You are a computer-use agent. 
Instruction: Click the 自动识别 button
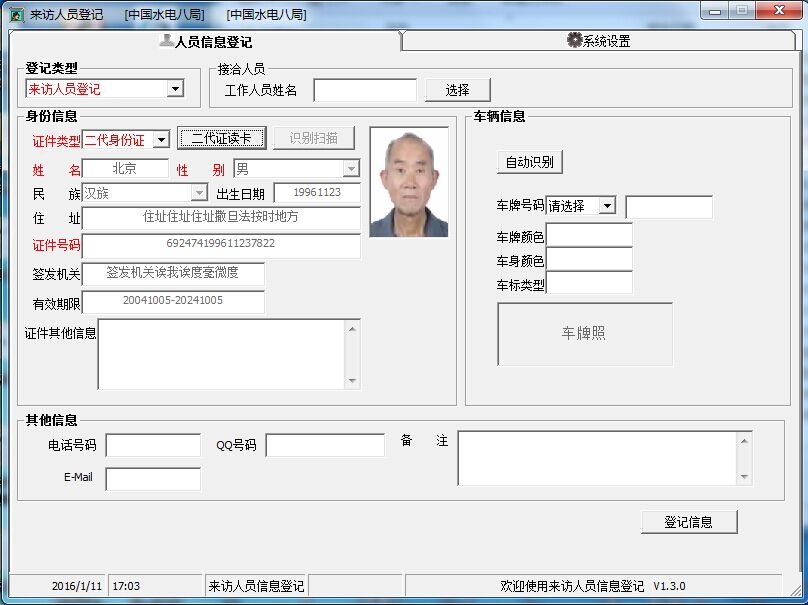530,162
